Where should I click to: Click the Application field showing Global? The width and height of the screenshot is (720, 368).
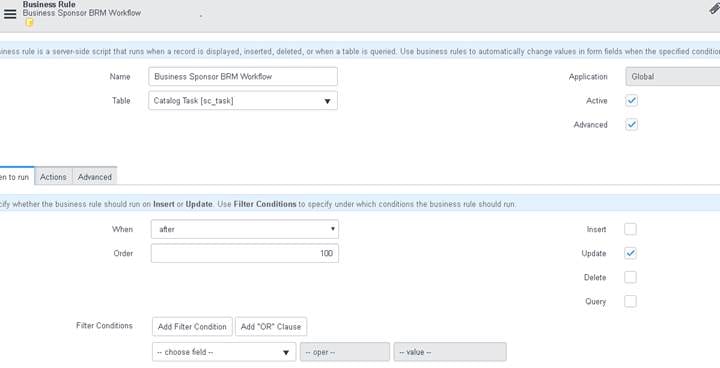[x=673, y=77]
